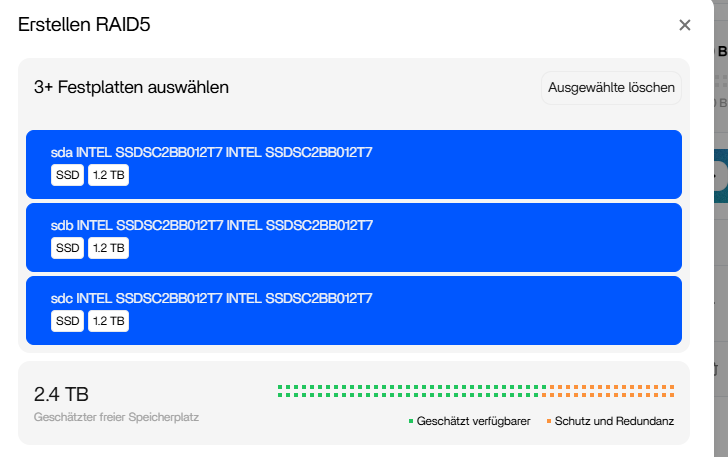728x457 pixels.
Task: Deselect the sdb INTEL SSD disk card
Action: point(354,237)
